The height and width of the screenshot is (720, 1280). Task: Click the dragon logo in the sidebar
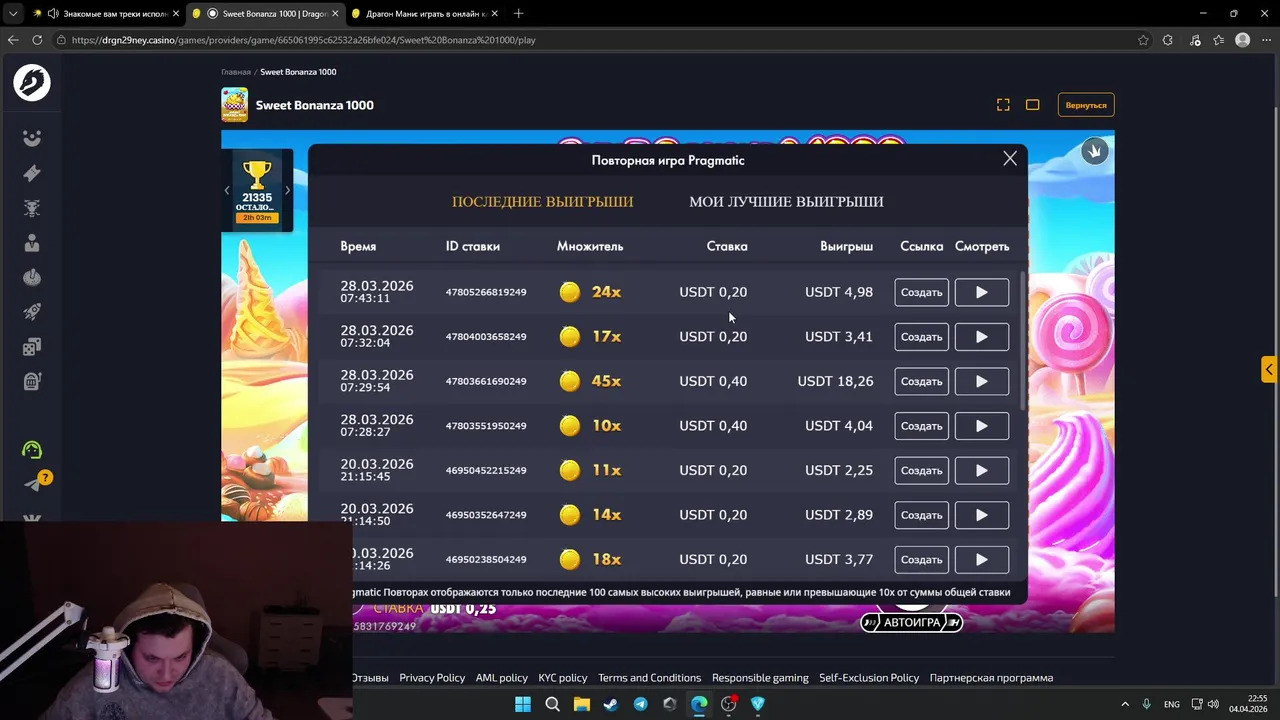[x=32, y=83]
